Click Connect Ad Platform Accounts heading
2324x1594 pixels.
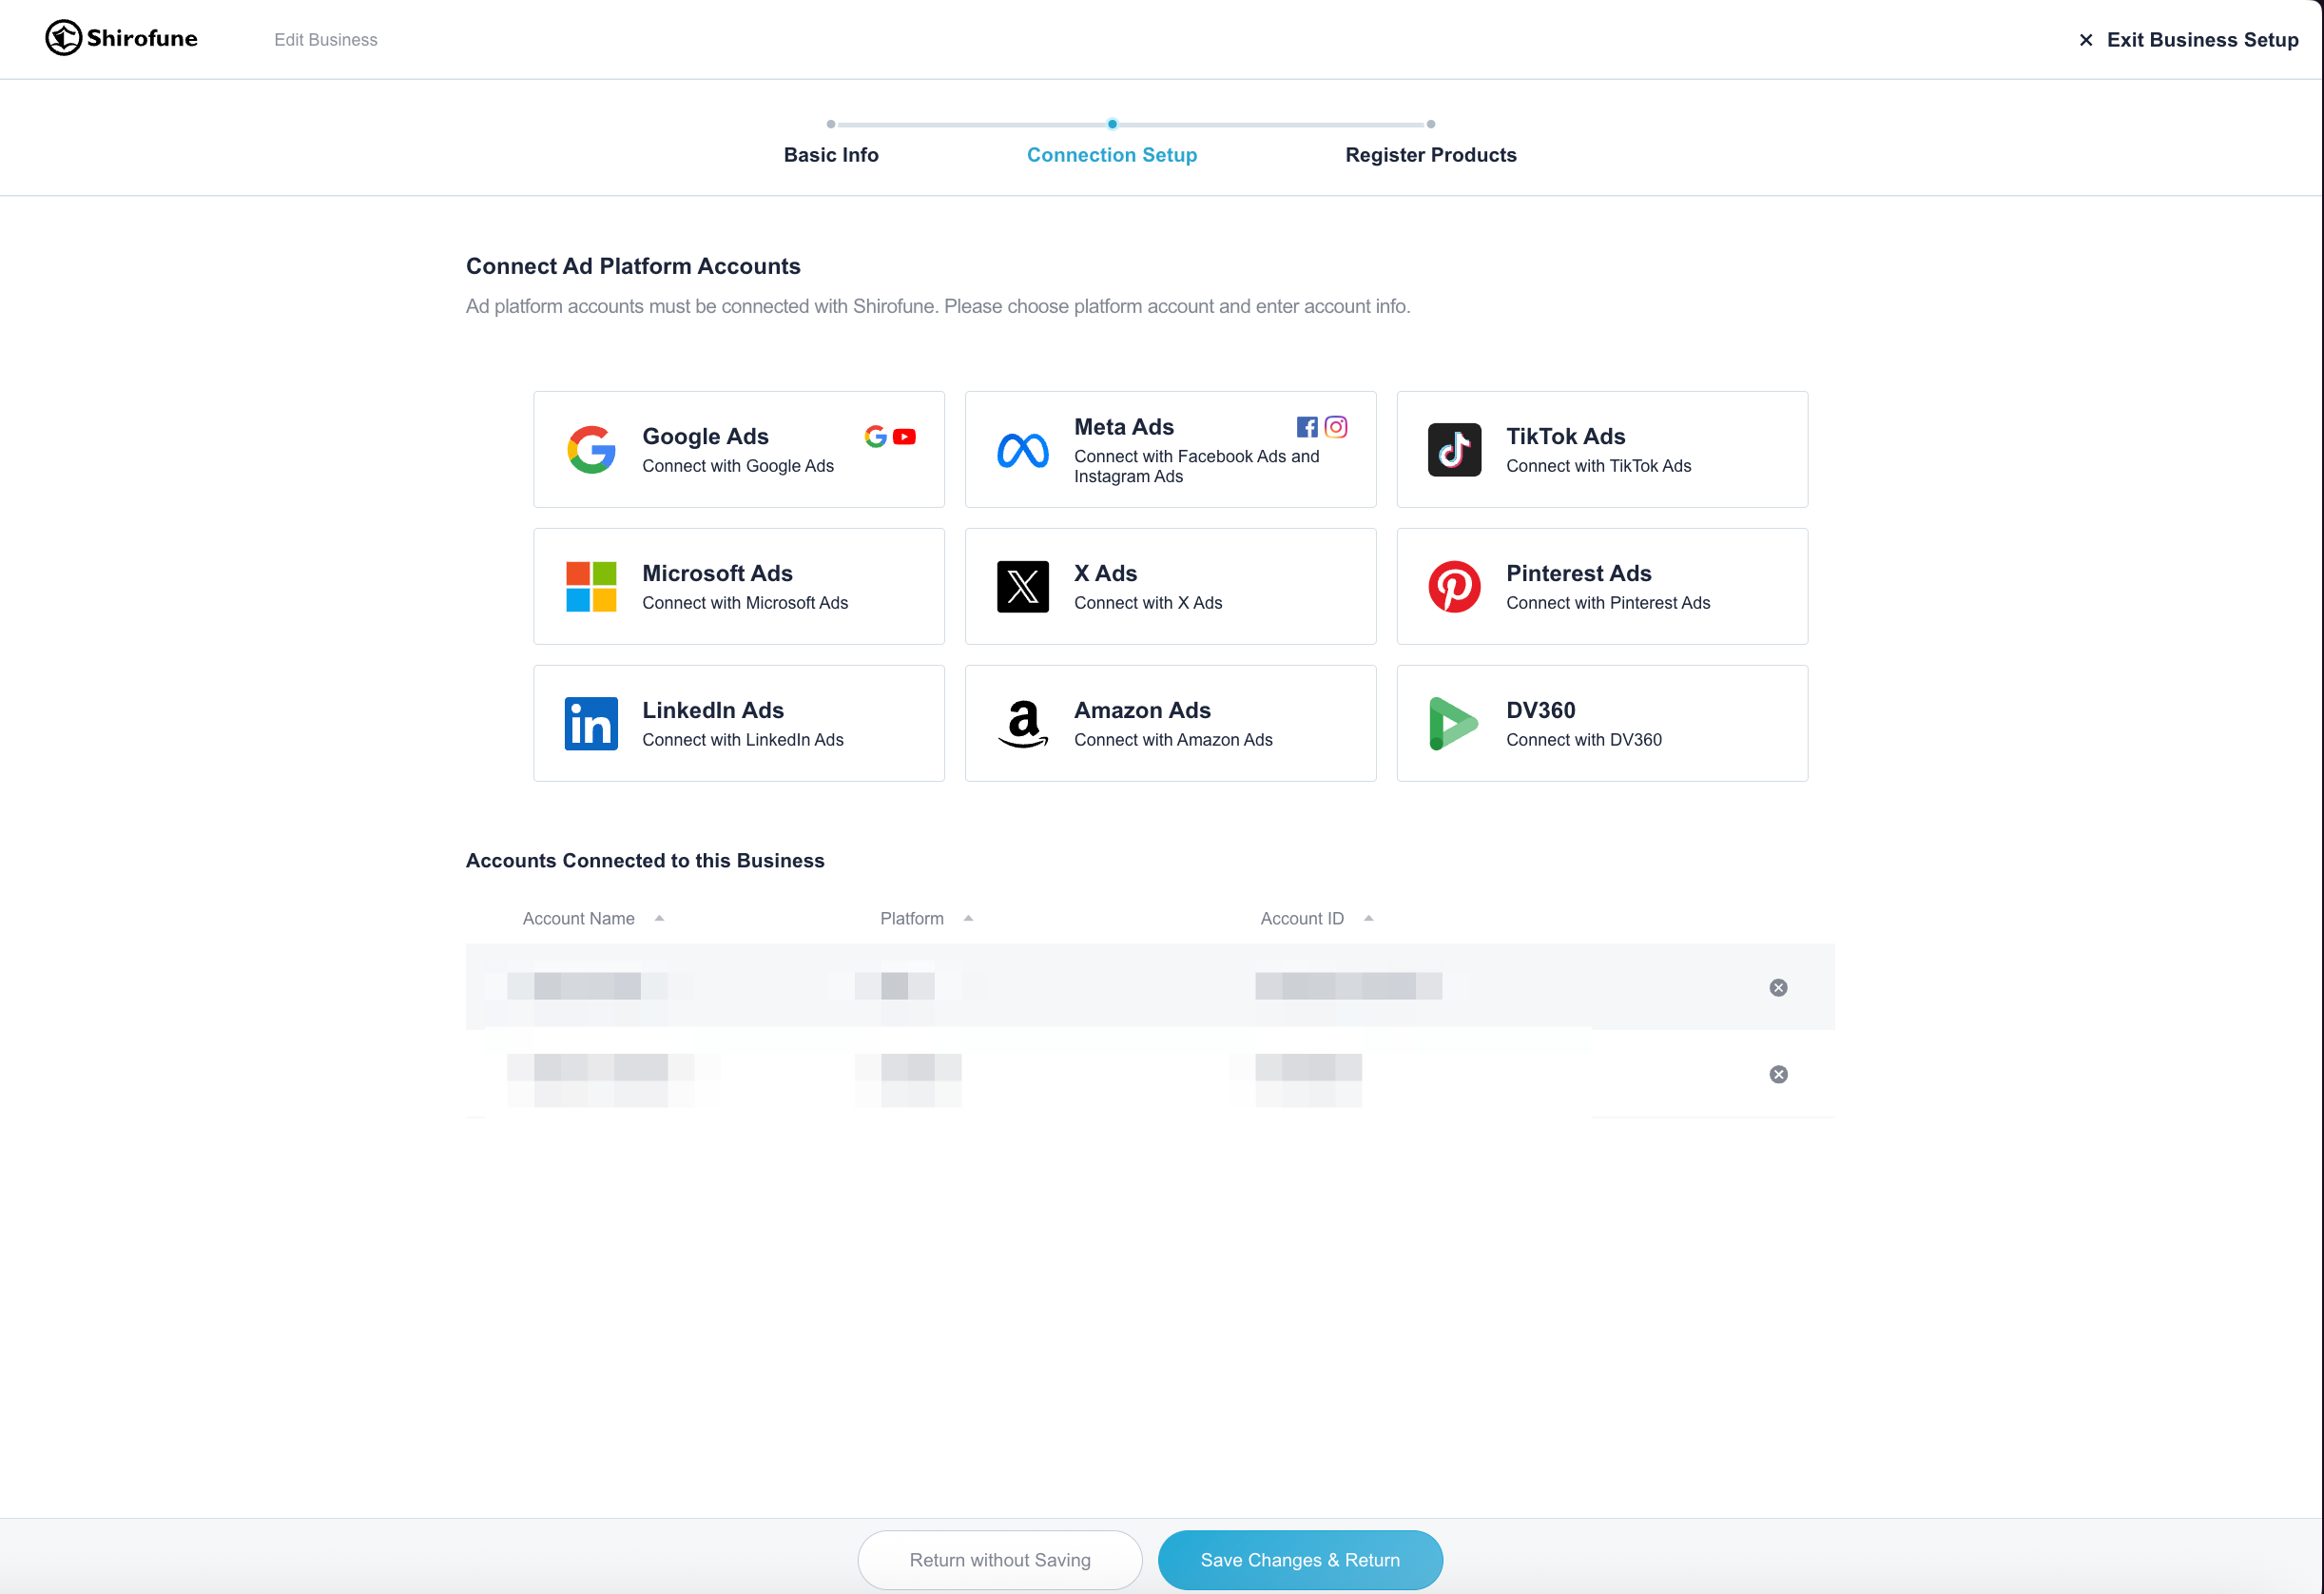(633, 266)
